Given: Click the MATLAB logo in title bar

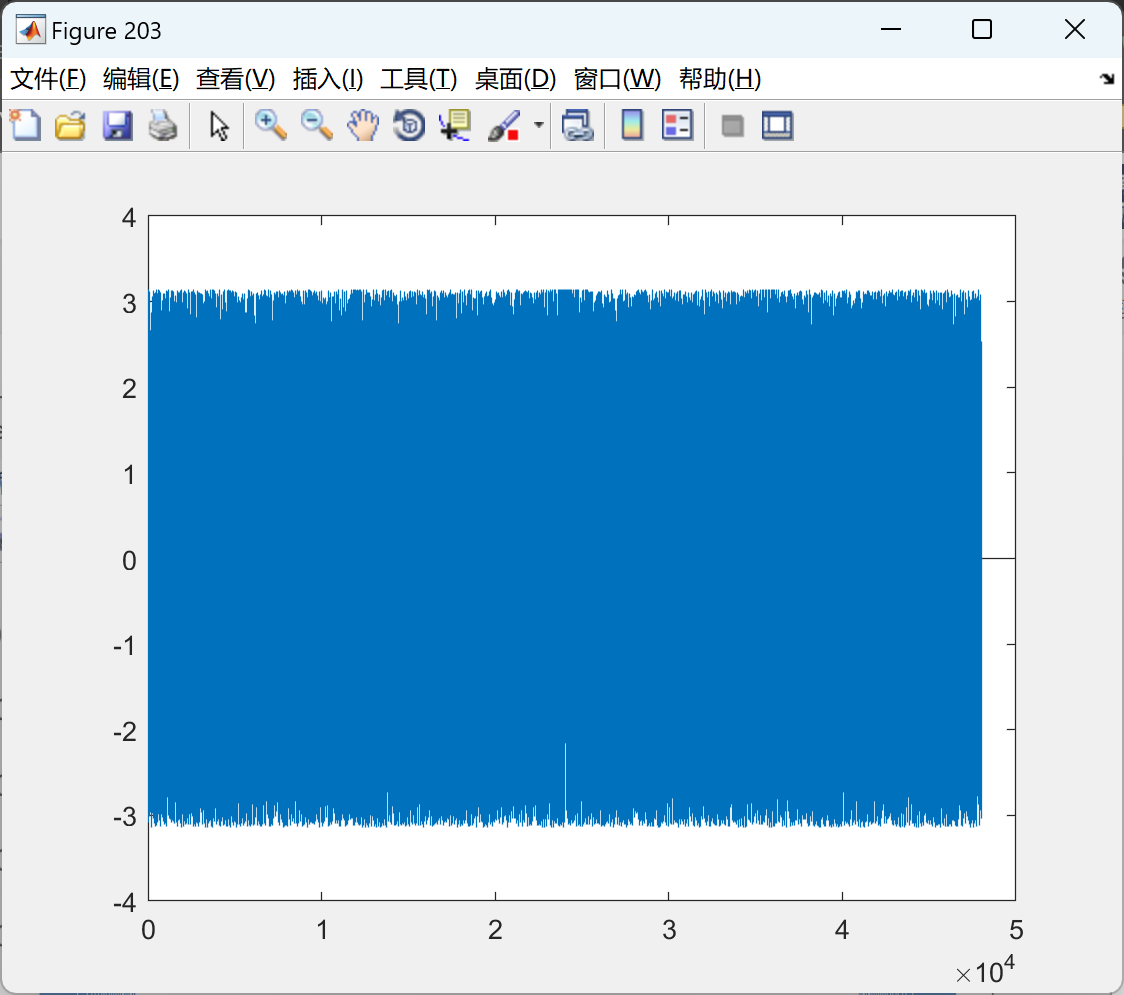Looking at the screenshot, I should pos(30,29).
